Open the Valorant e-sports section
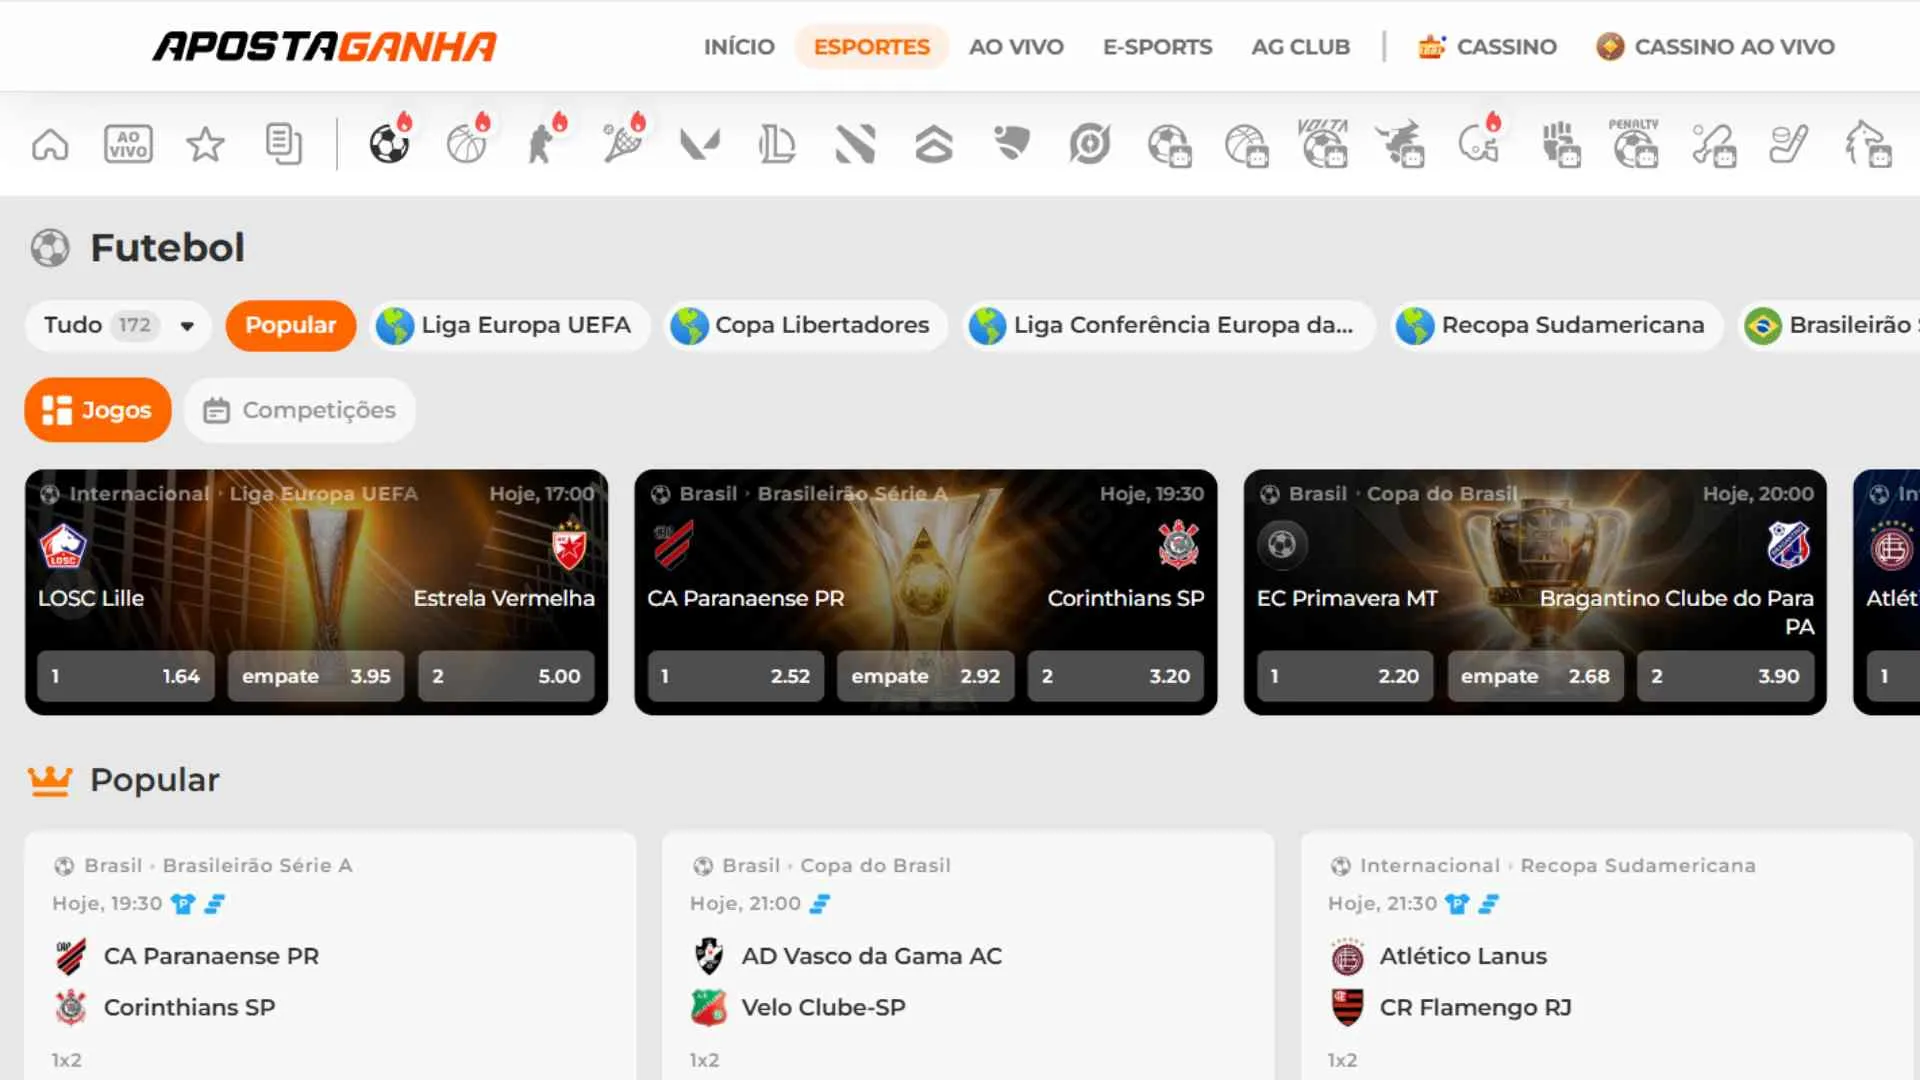The width and height of the screenshot is (1920, 1080). coord(701,143)
